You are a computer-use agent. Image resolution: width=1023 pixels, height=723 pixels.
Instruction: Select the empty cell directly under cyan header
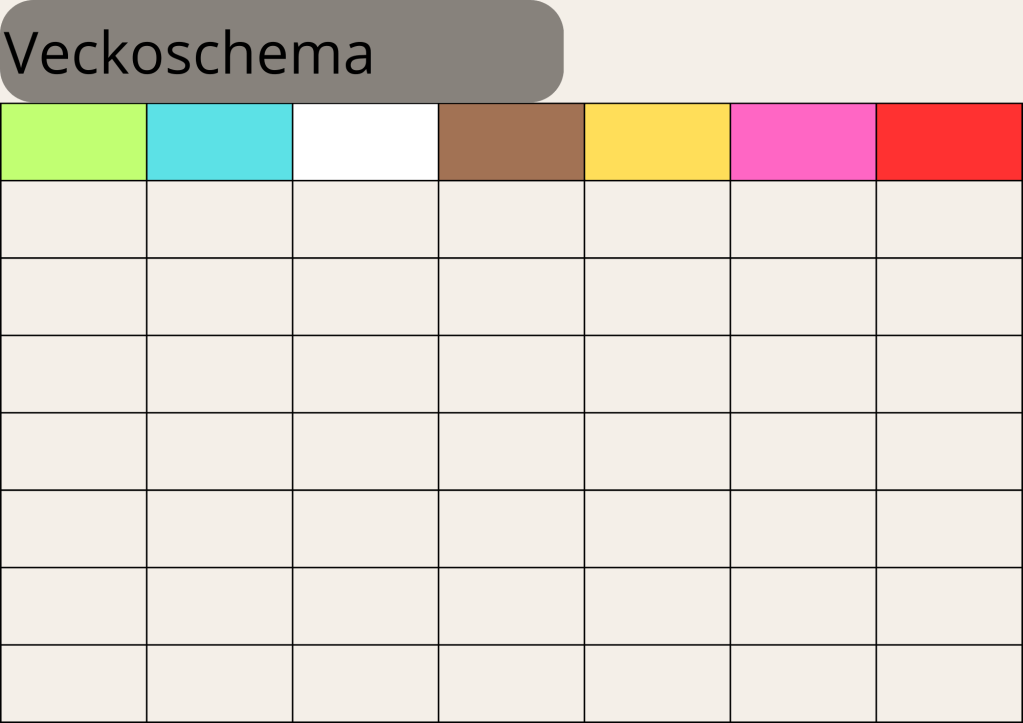tap(220, 220)
